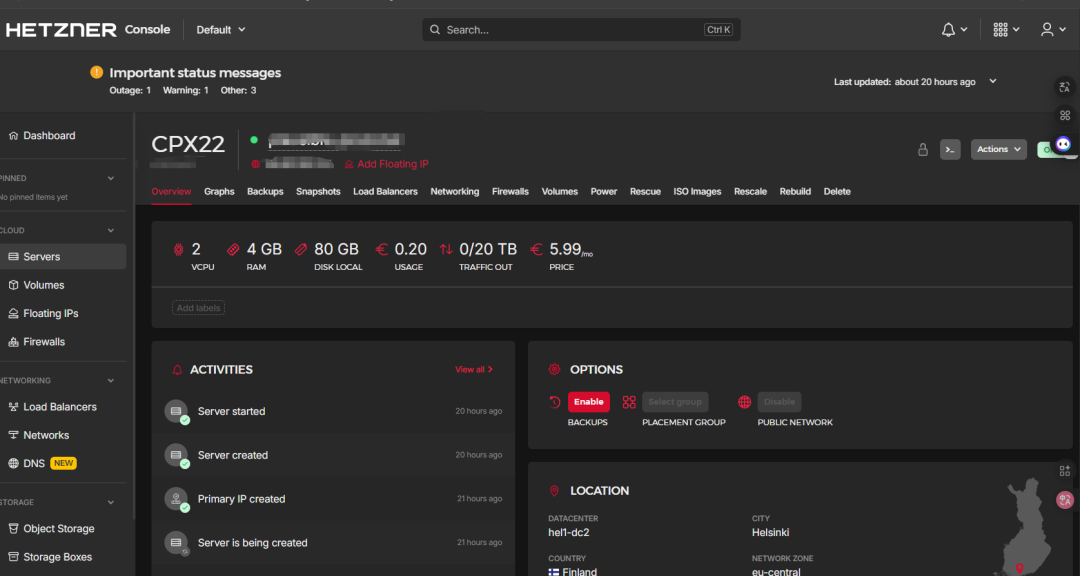Click the chat bot avatar icon
This screenshot has width=1080, height=576.
[1063, 144]
